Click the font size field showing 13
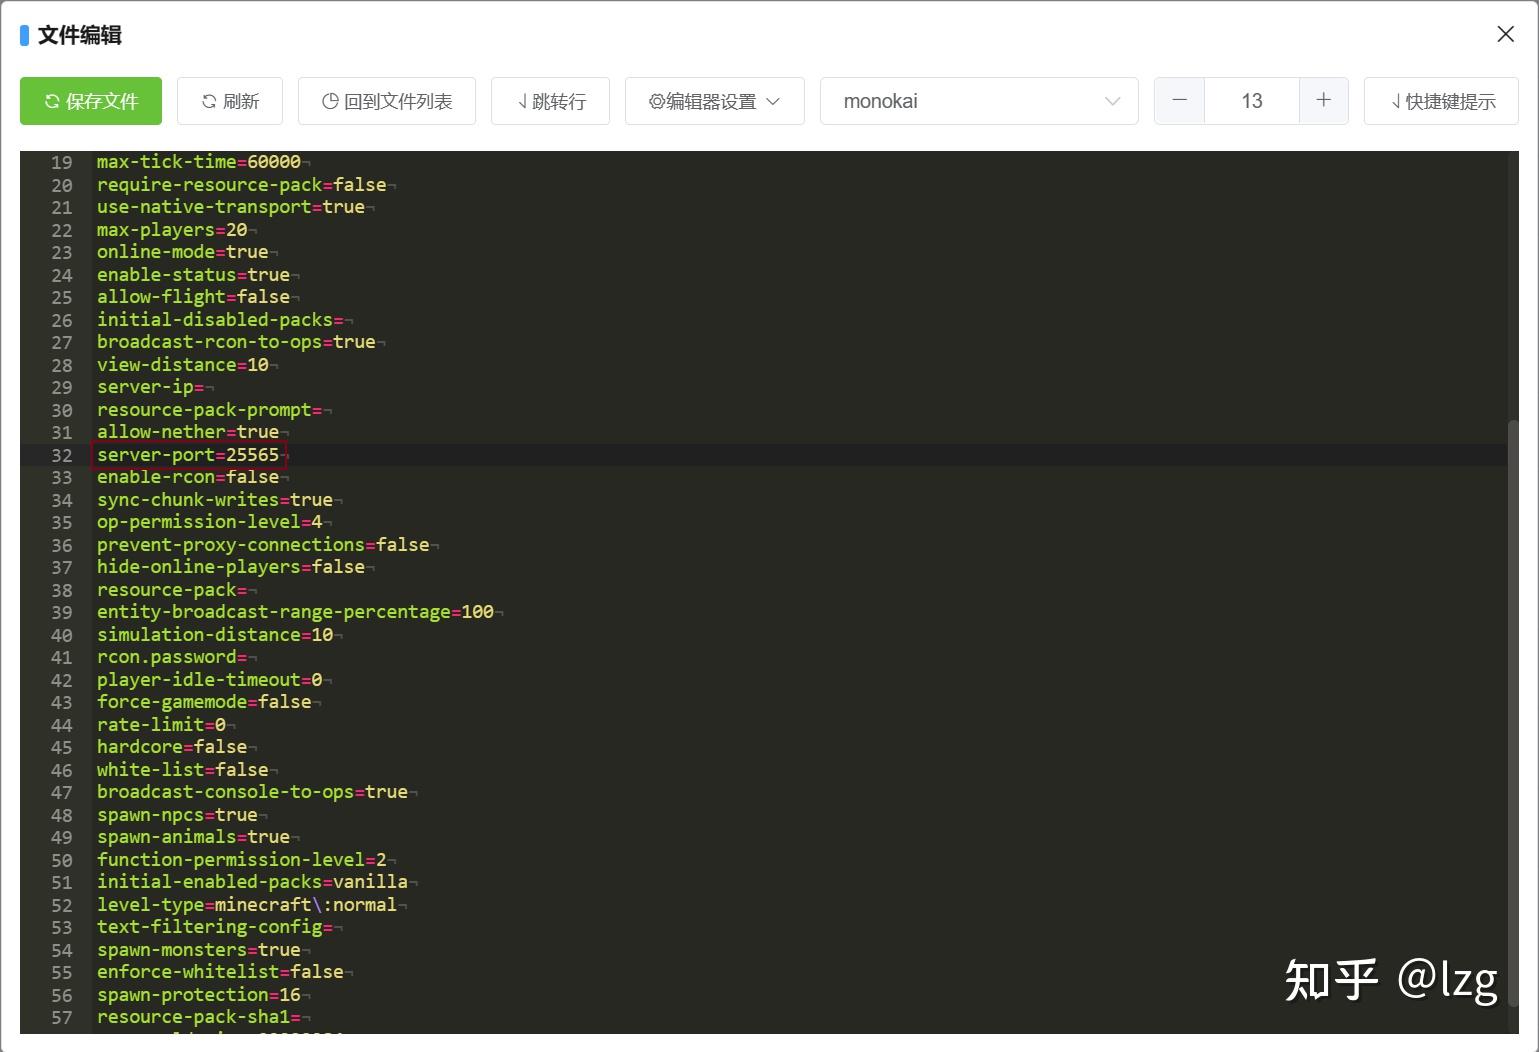The height and width of the screenshot is (1052, 1539). (x=1252, y=100)
